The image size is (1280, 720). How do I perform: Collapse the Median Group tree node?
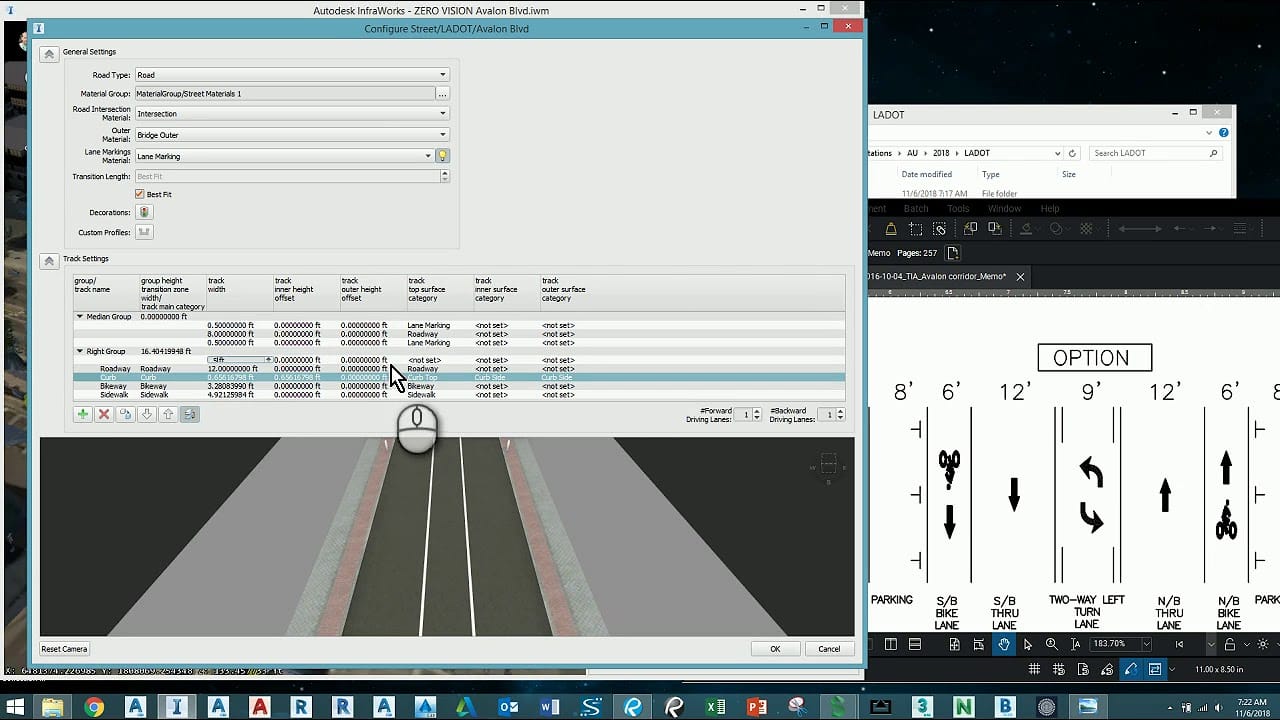point(80,317)
